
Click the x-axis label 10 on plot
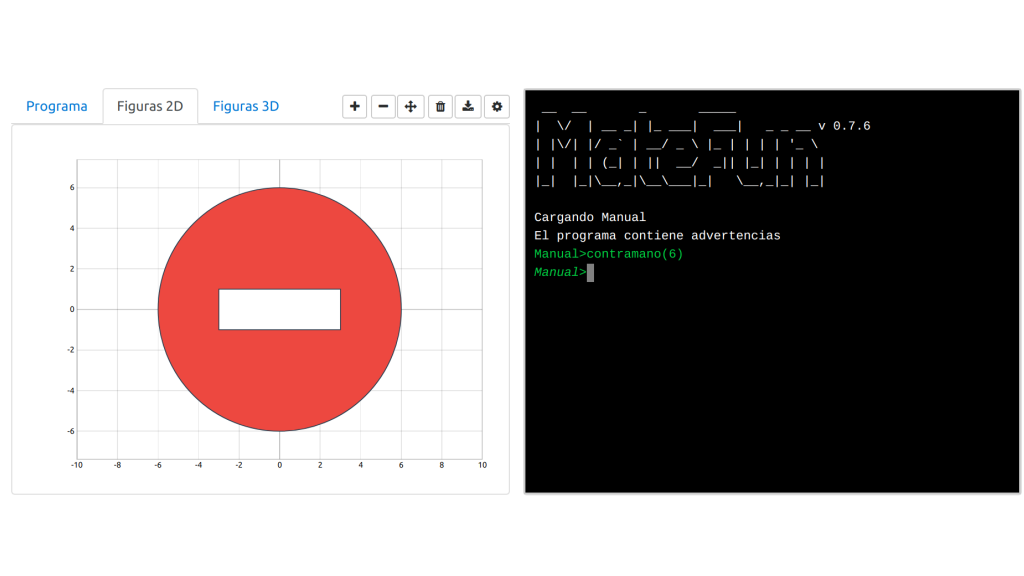[482, 465]
